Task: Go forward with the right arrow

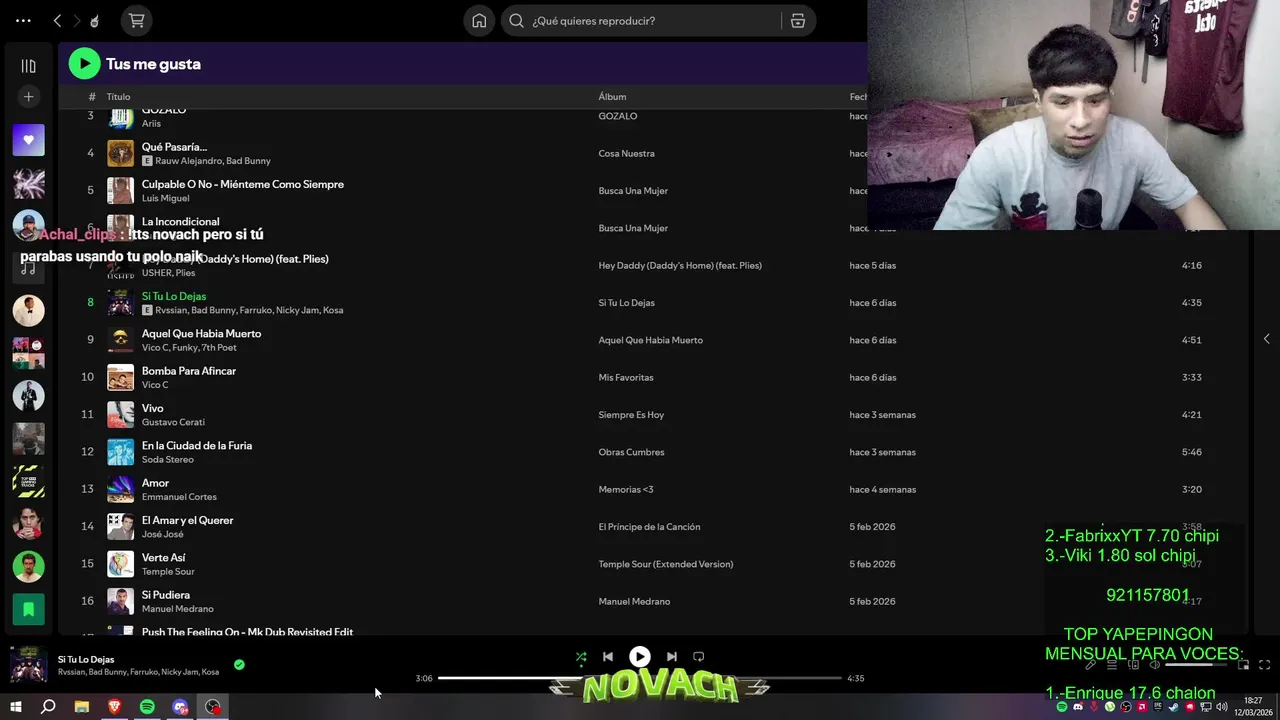Action: [x=76, y=20]
